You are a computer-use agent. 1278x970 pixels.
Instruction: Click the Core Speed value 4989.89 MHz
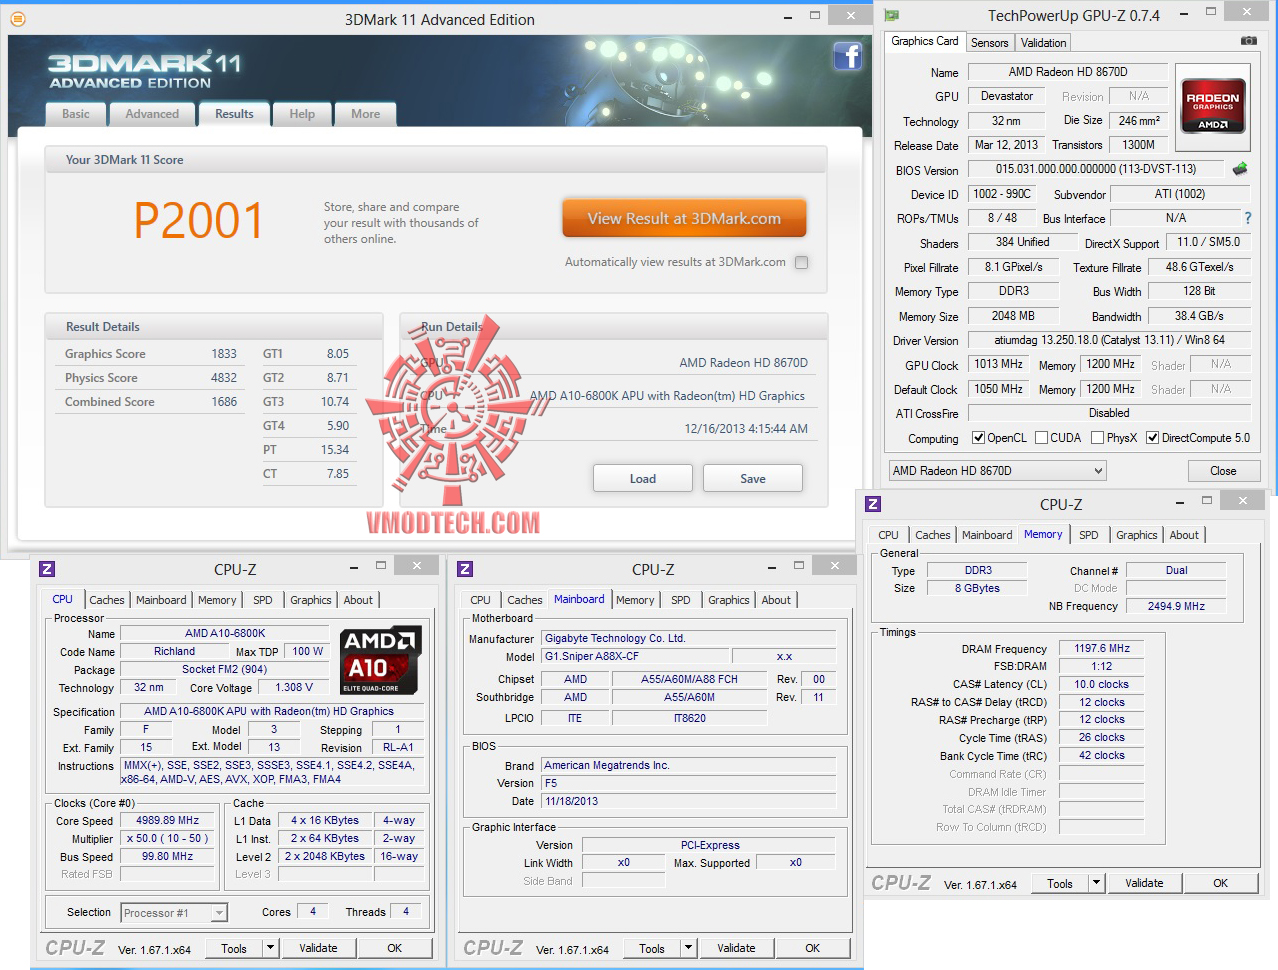(168, 820)
